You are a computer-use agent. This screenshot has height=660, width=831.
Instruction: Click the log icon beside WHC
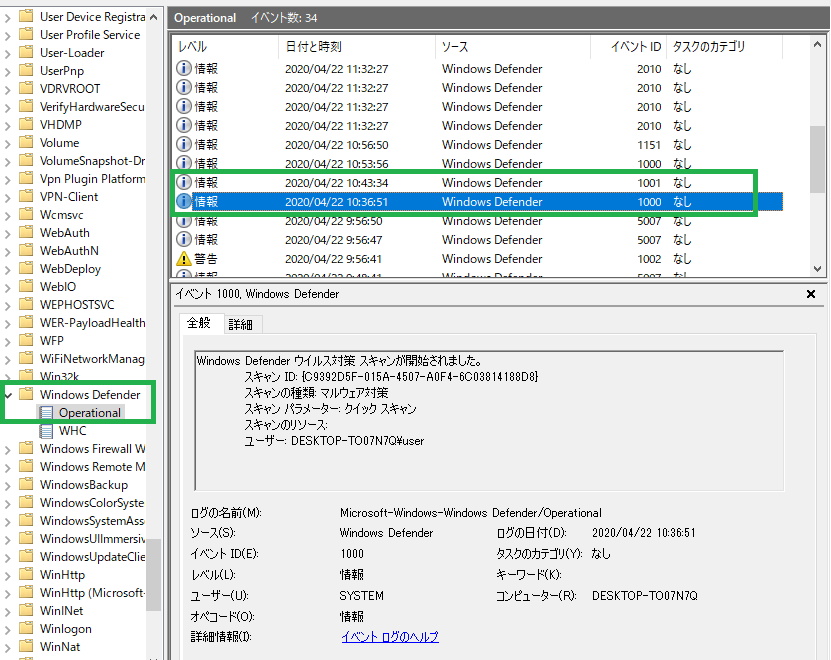(x=47, y=430)
